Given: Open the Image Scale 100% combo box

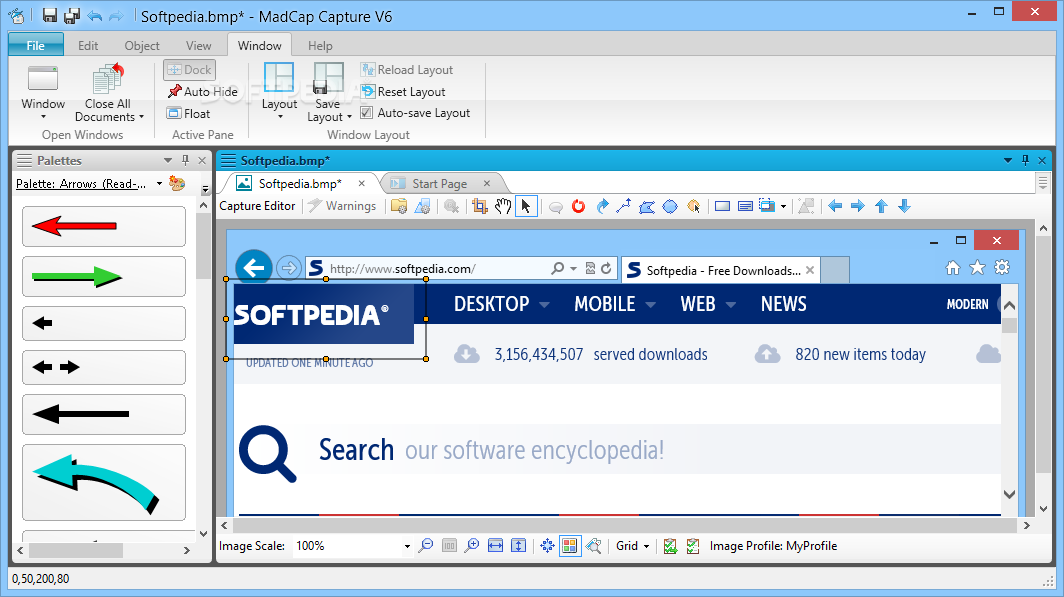Looking at the screenshot, I should tap(353, 545).
